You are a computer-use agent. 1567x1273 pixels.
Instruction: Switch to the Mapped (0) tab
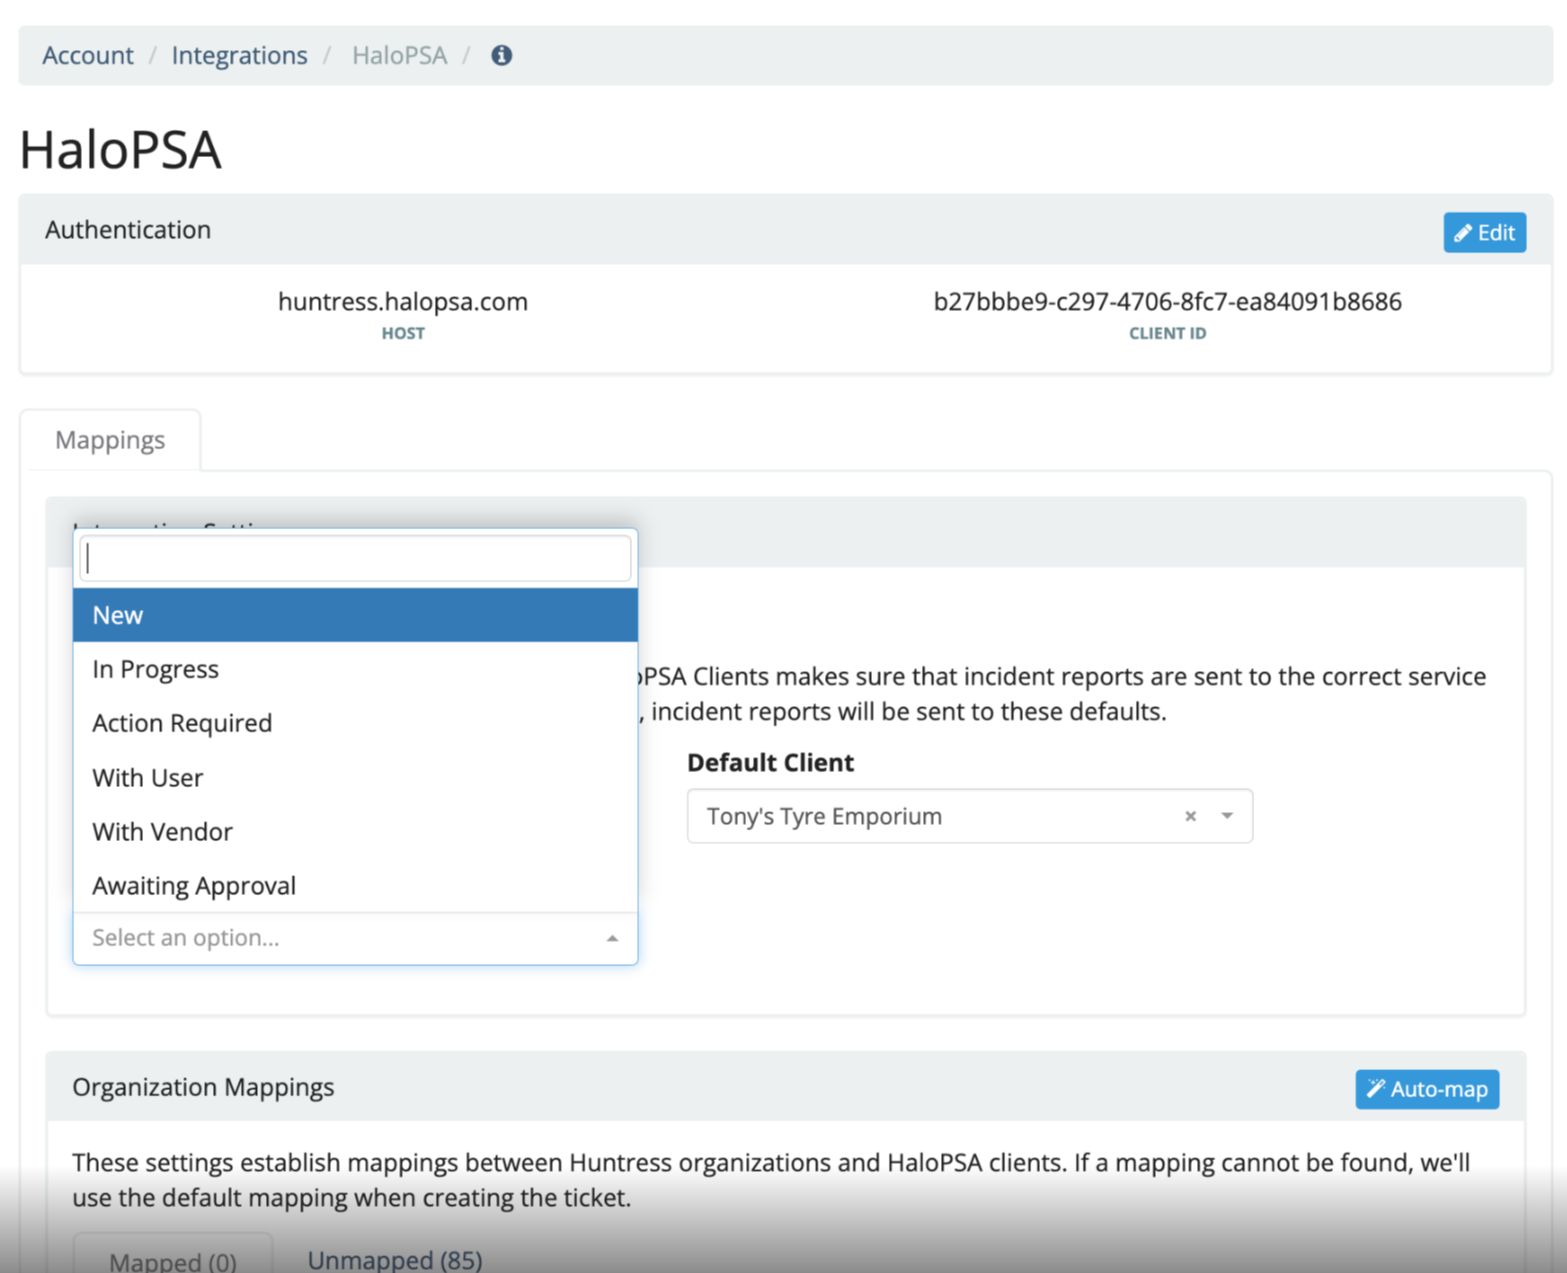point(172,1261)
